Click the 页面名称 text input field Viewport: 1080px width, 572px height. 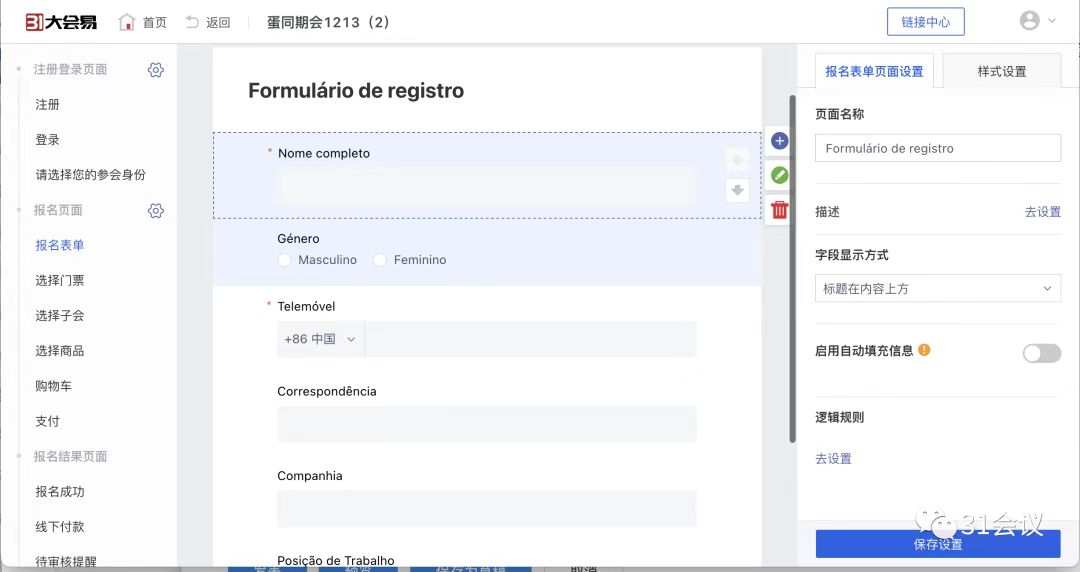937,148
